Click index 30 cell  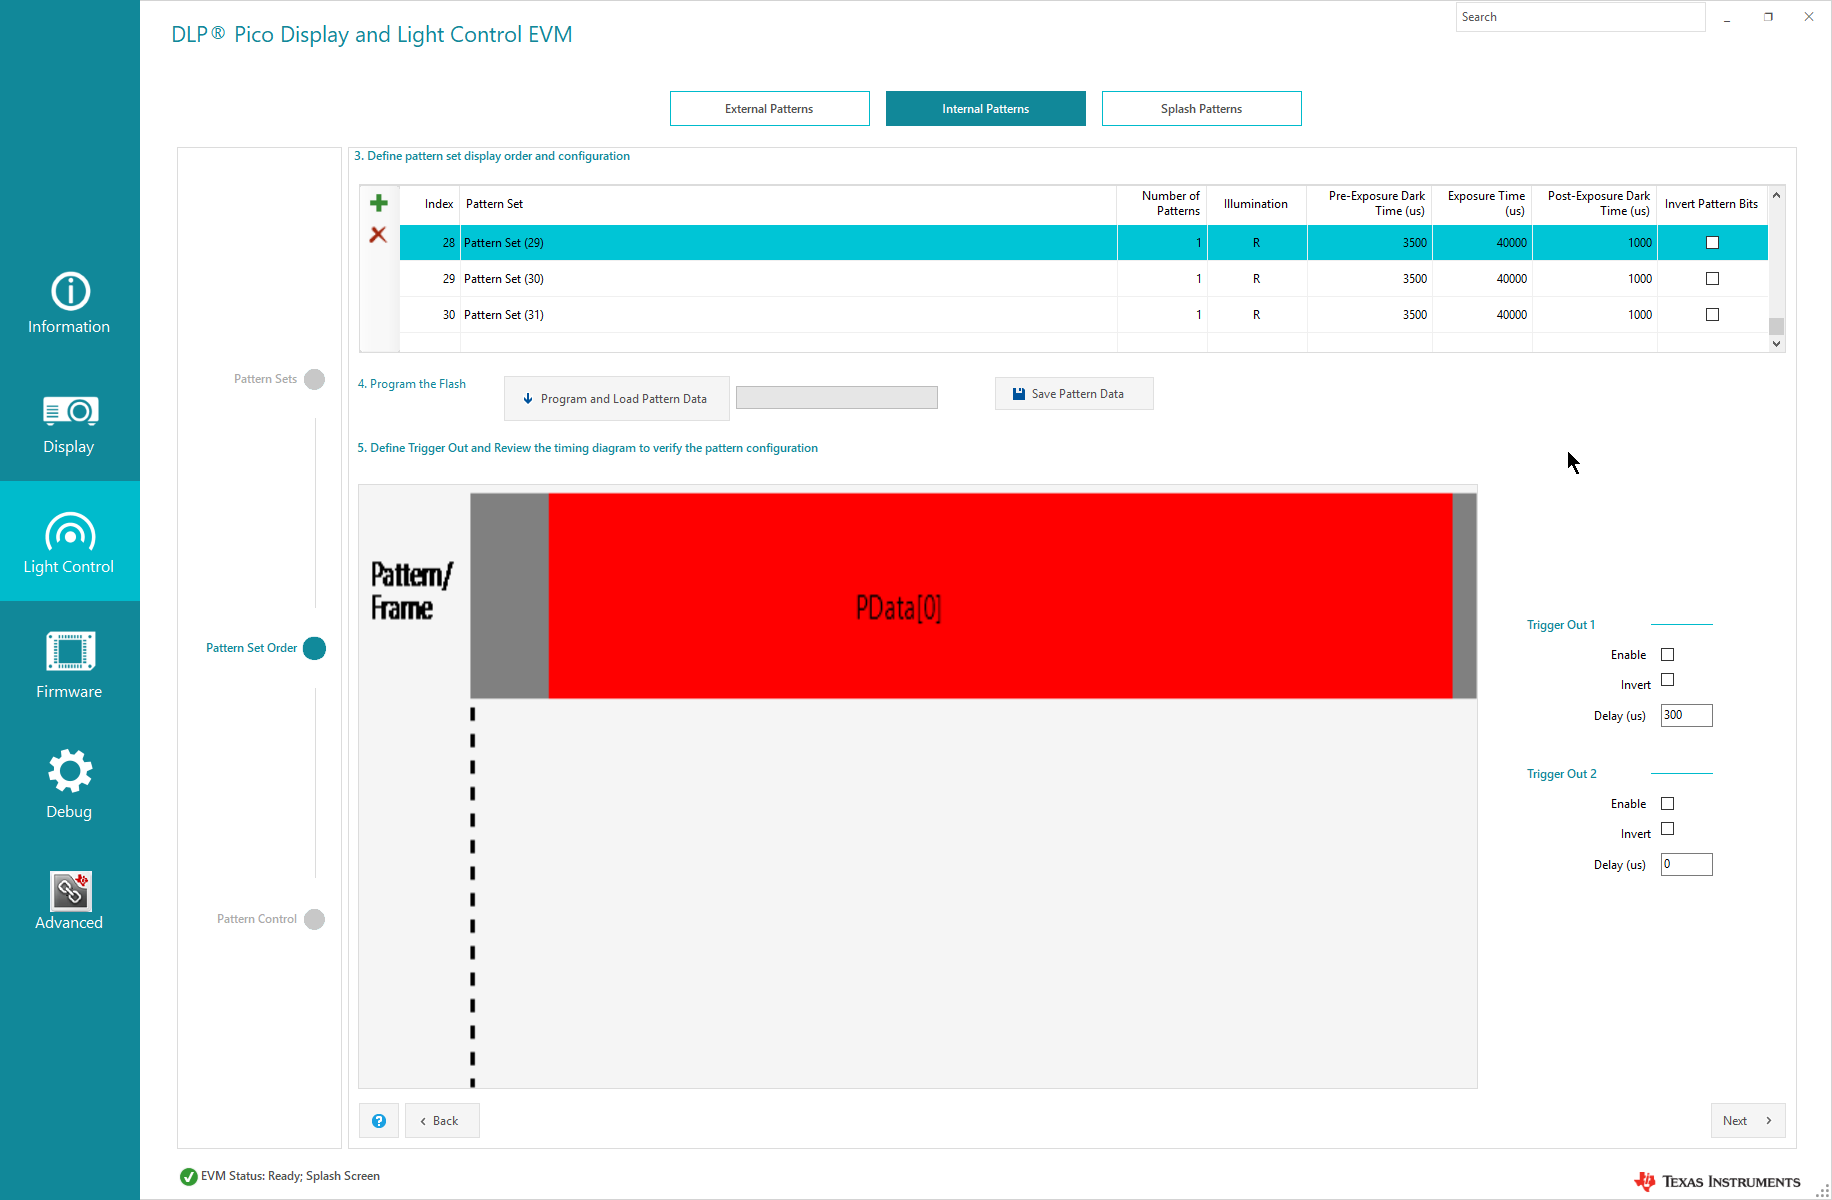430,315
